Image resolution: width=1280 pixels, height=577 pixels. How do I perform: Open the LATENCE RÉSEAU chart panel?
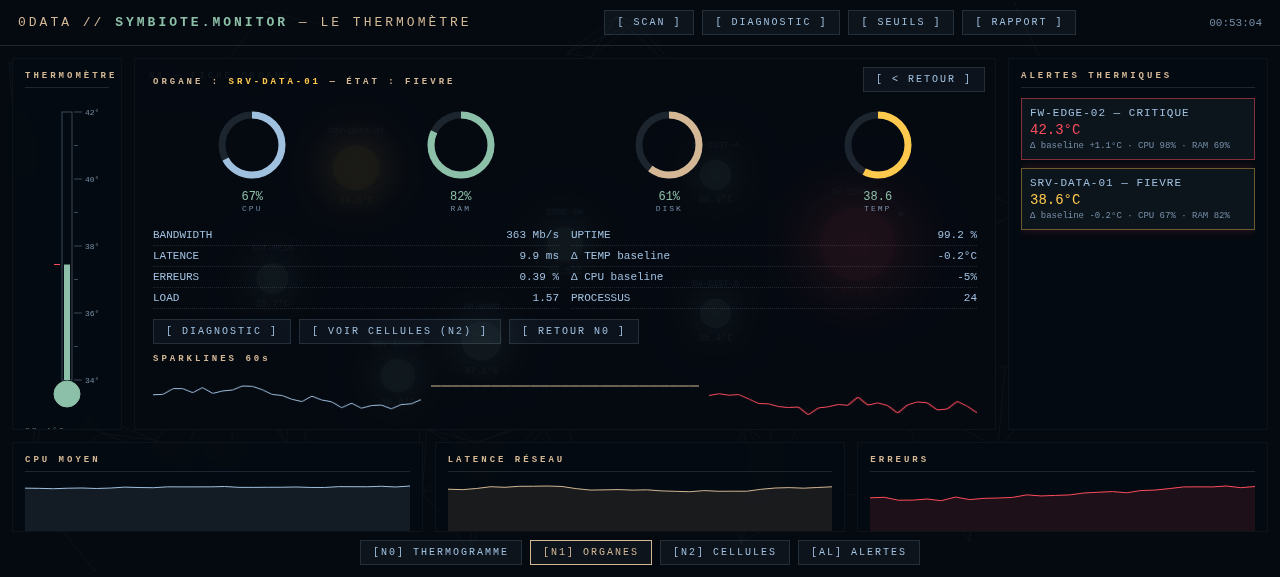click(640, 487)
